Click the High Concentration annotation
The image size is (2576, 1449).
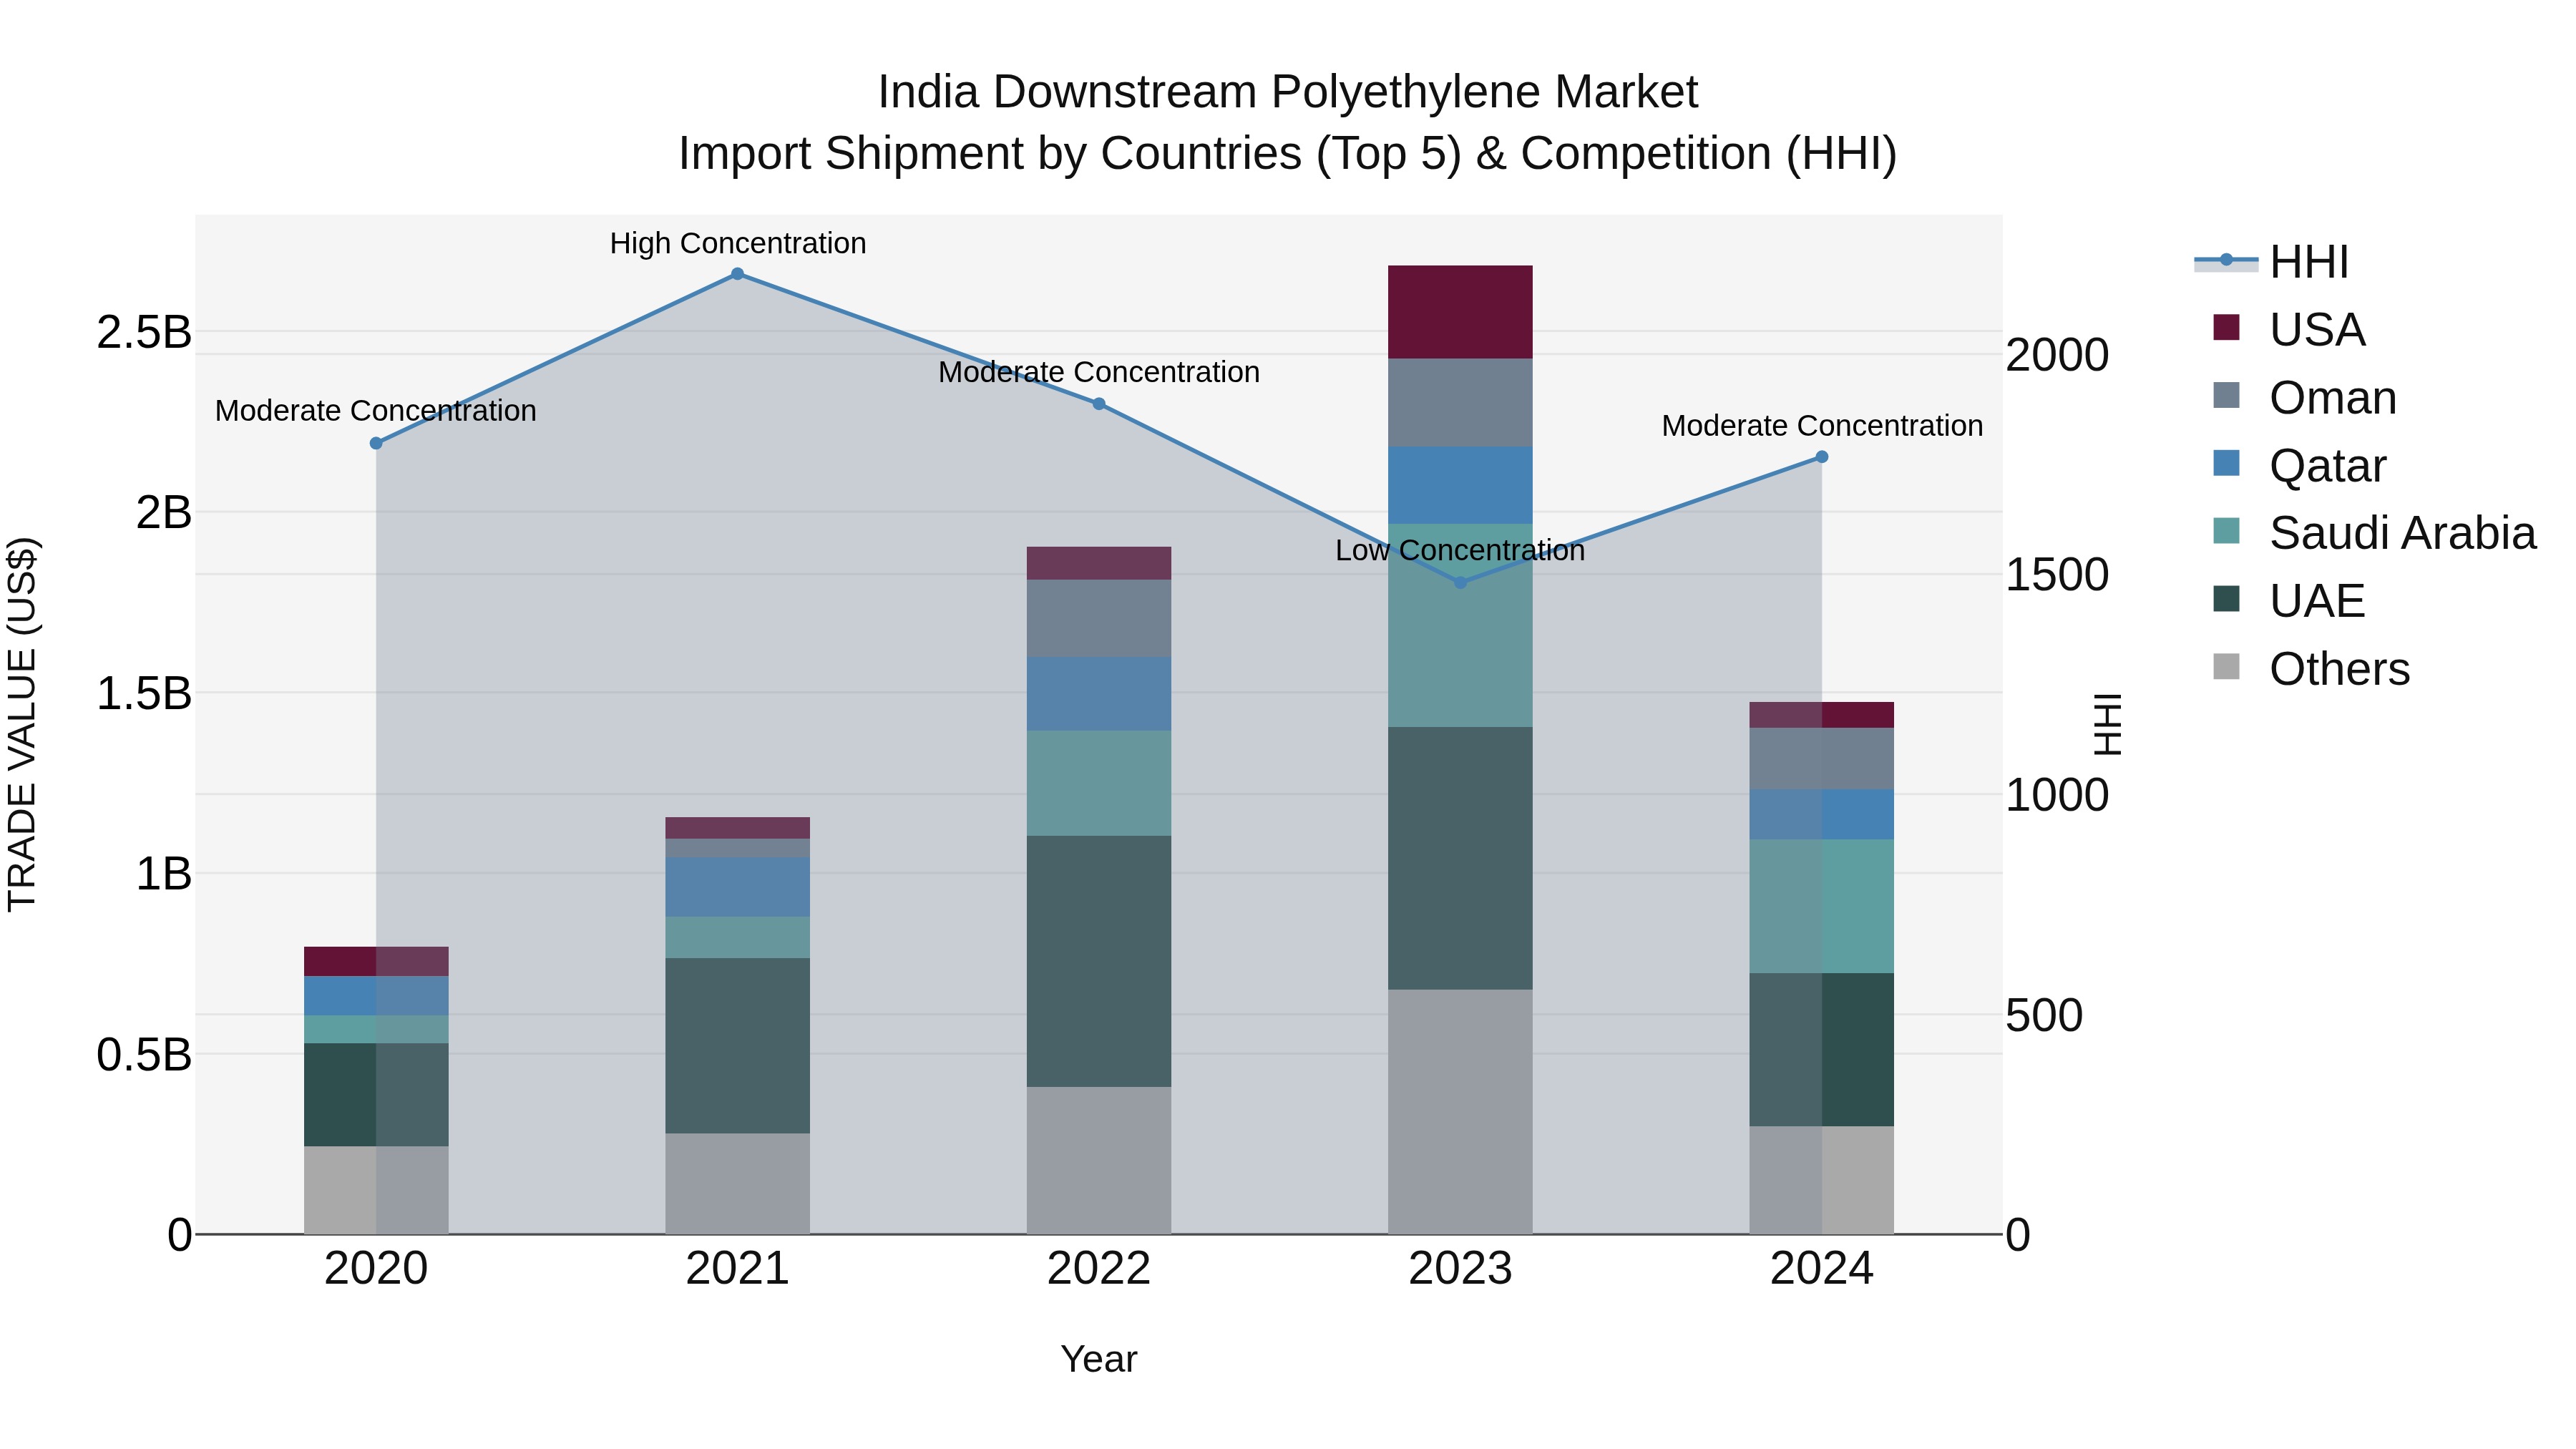(738, 243)
